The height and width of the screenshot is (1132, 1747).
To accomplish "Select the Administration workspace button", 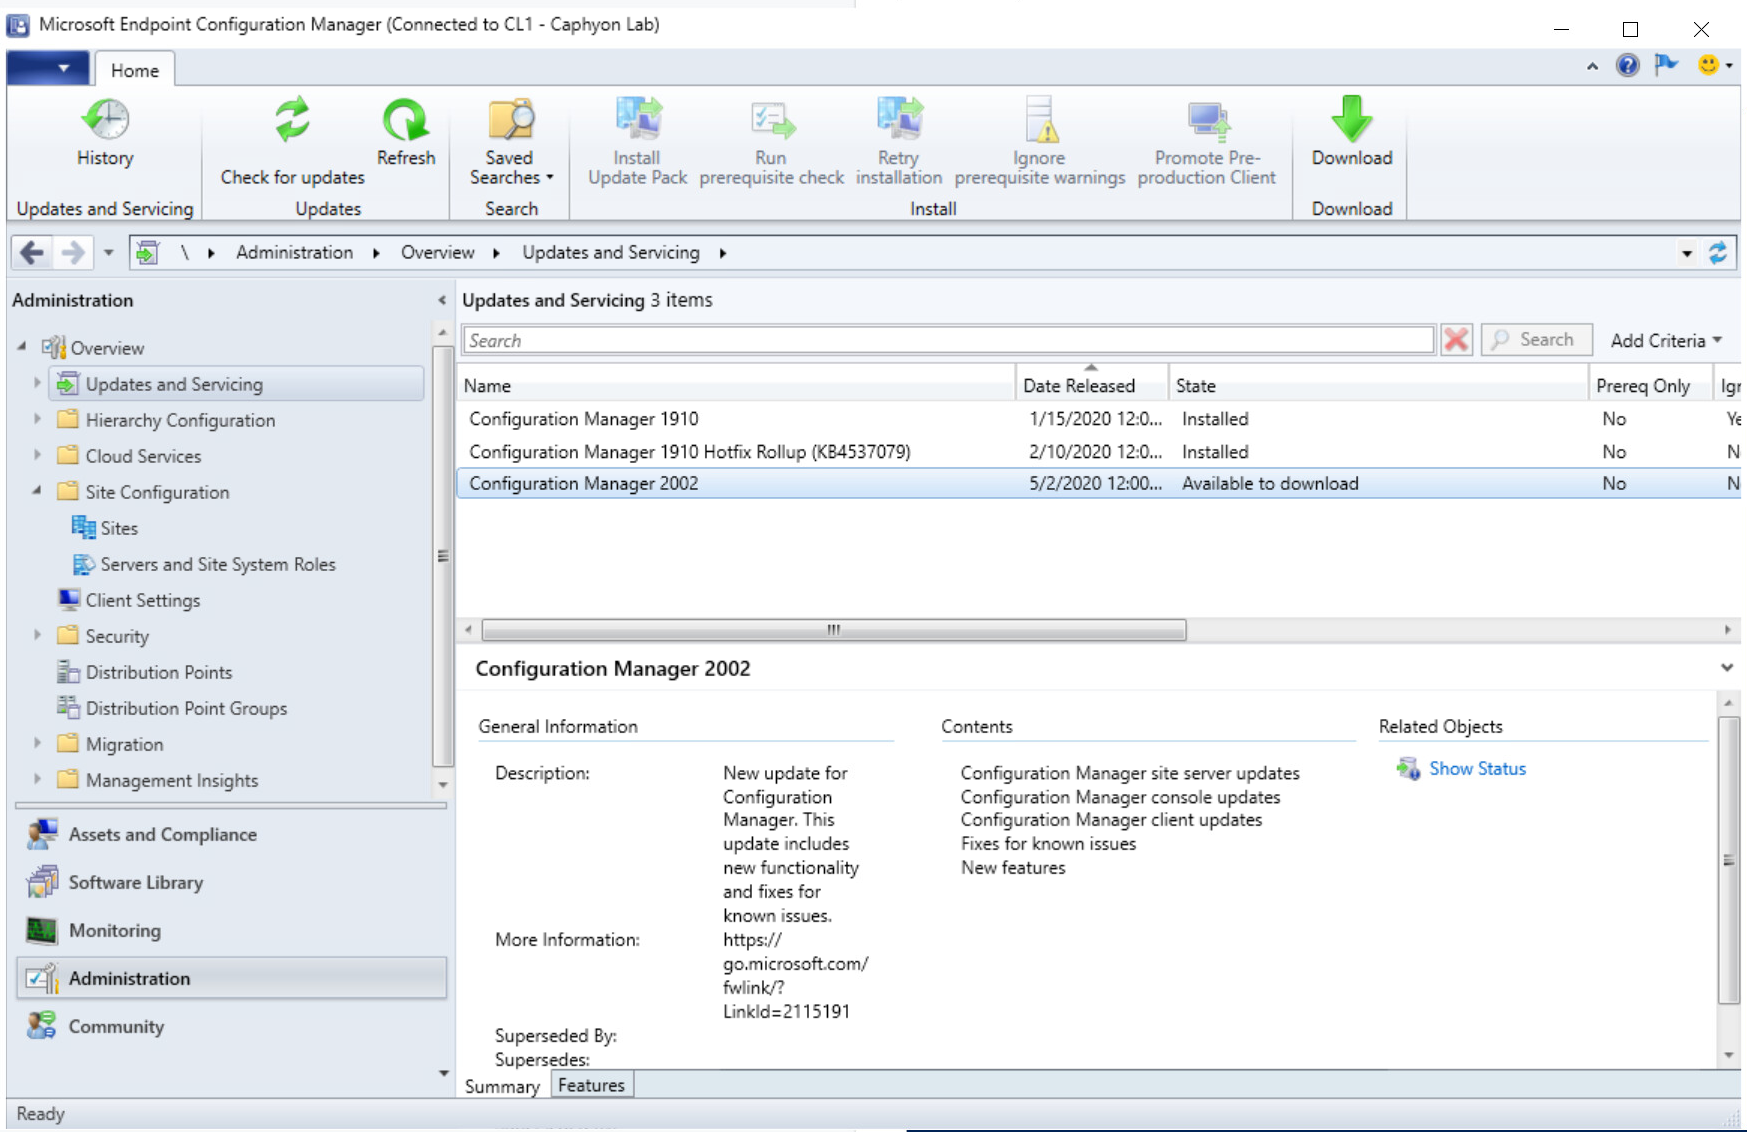I will (x=231, y=978).
